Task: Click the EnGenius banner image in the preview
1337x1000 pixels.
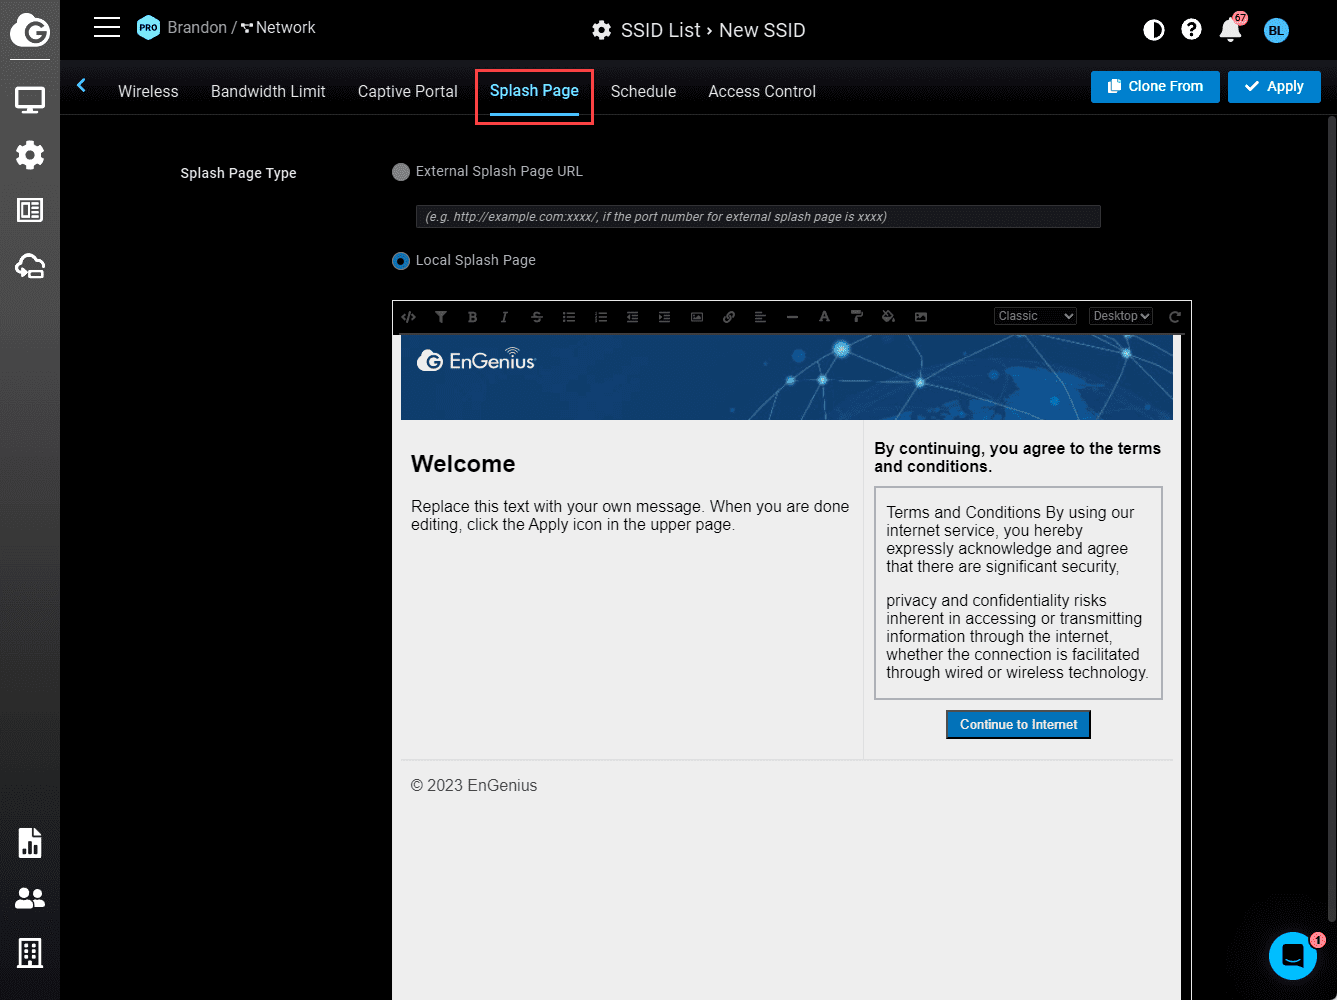Action: [x=787, y=377]
